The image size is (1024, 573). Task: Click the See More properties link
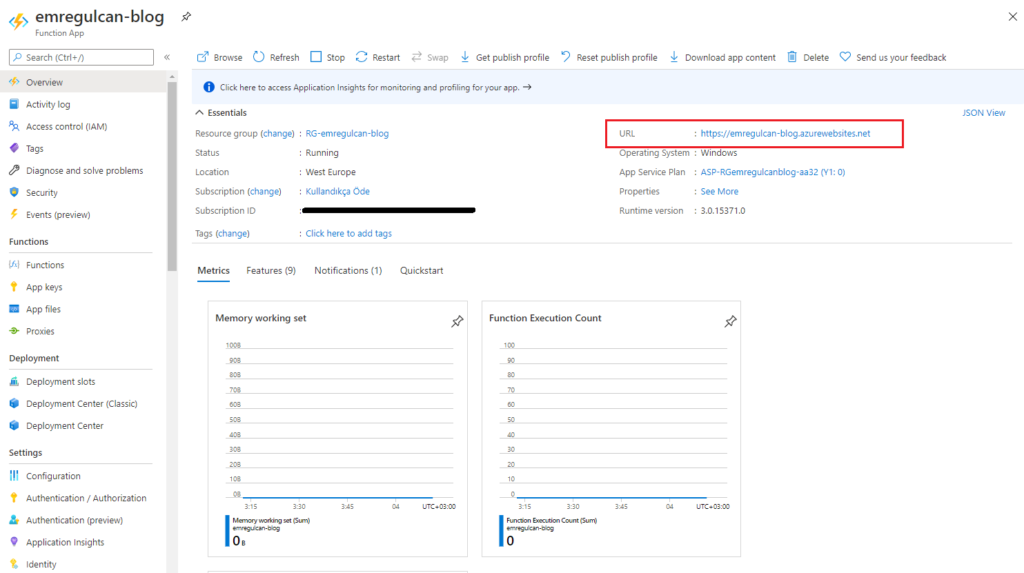[x=720, y=191]
